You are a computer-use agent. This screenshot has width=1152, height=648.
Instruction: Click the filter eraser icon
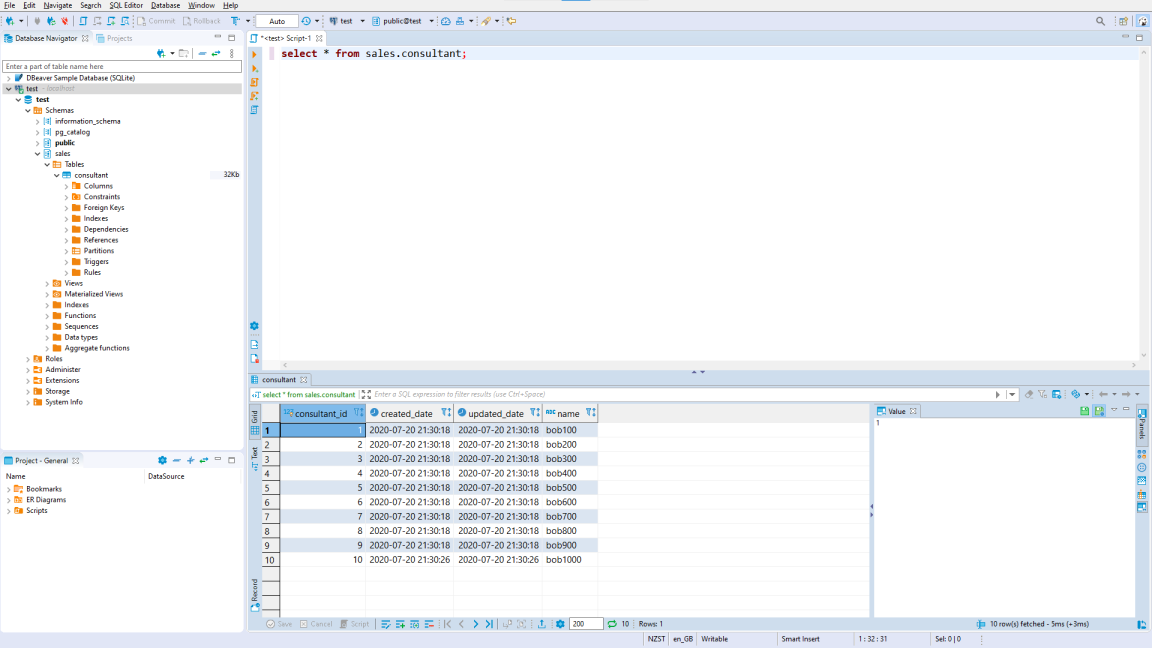[x=1029, y=395]
